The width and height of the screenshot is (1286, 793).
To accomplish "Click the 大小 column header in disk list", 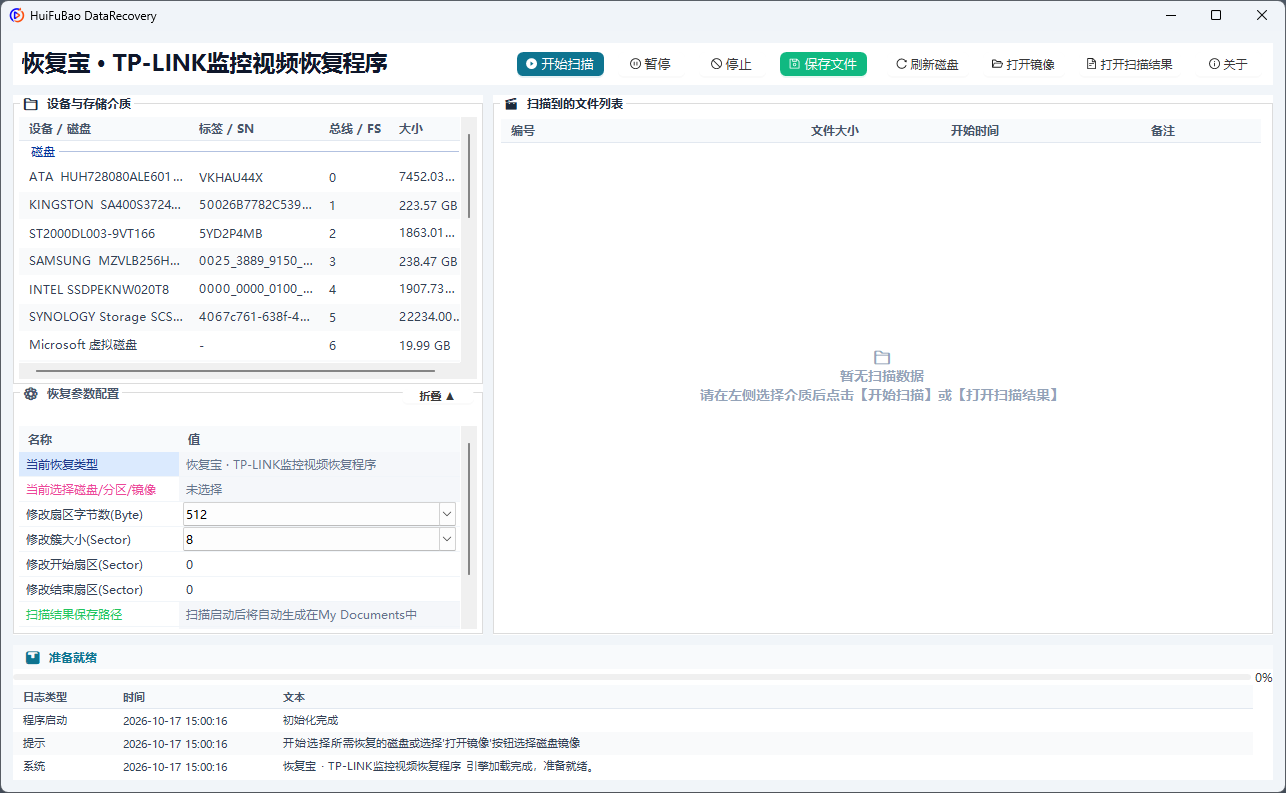I will point(411,129).
